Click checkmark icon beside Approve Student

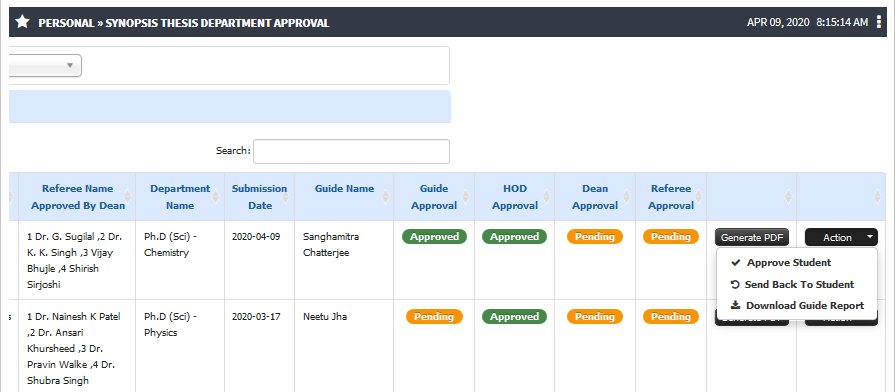point(736,263)
